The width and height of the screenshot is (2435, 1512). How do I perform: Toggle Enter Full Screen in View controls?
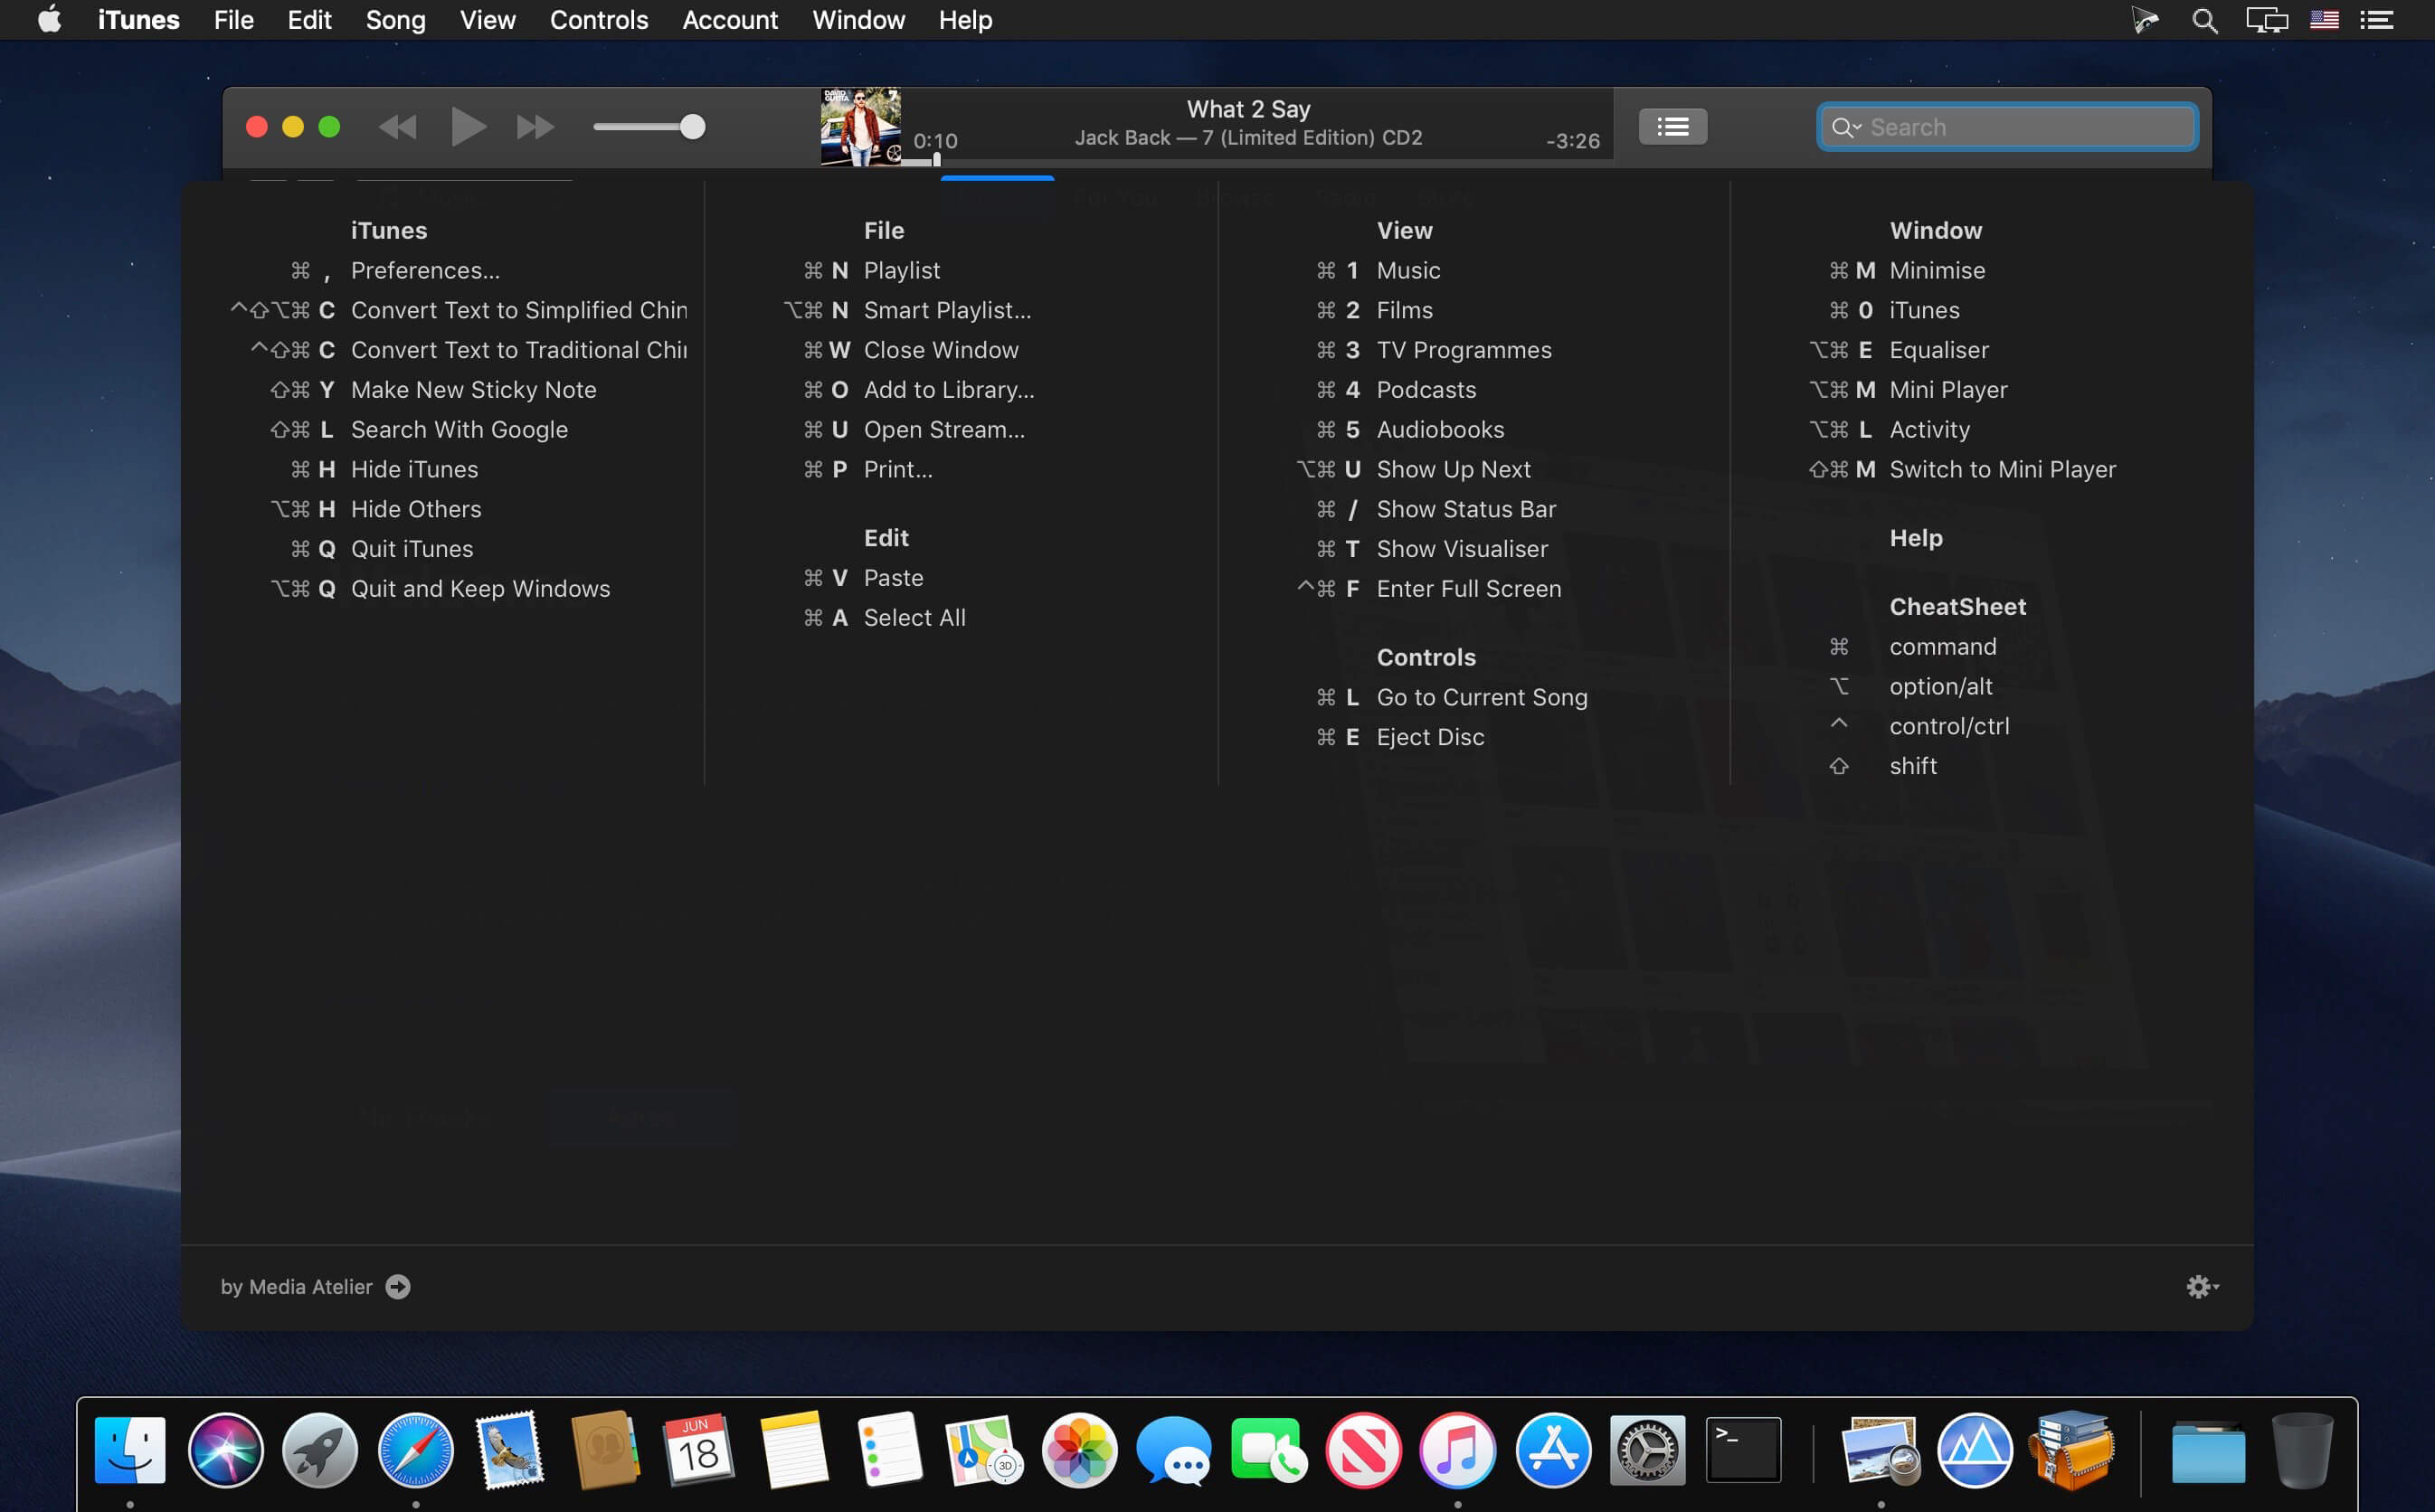pos(1466,589)
